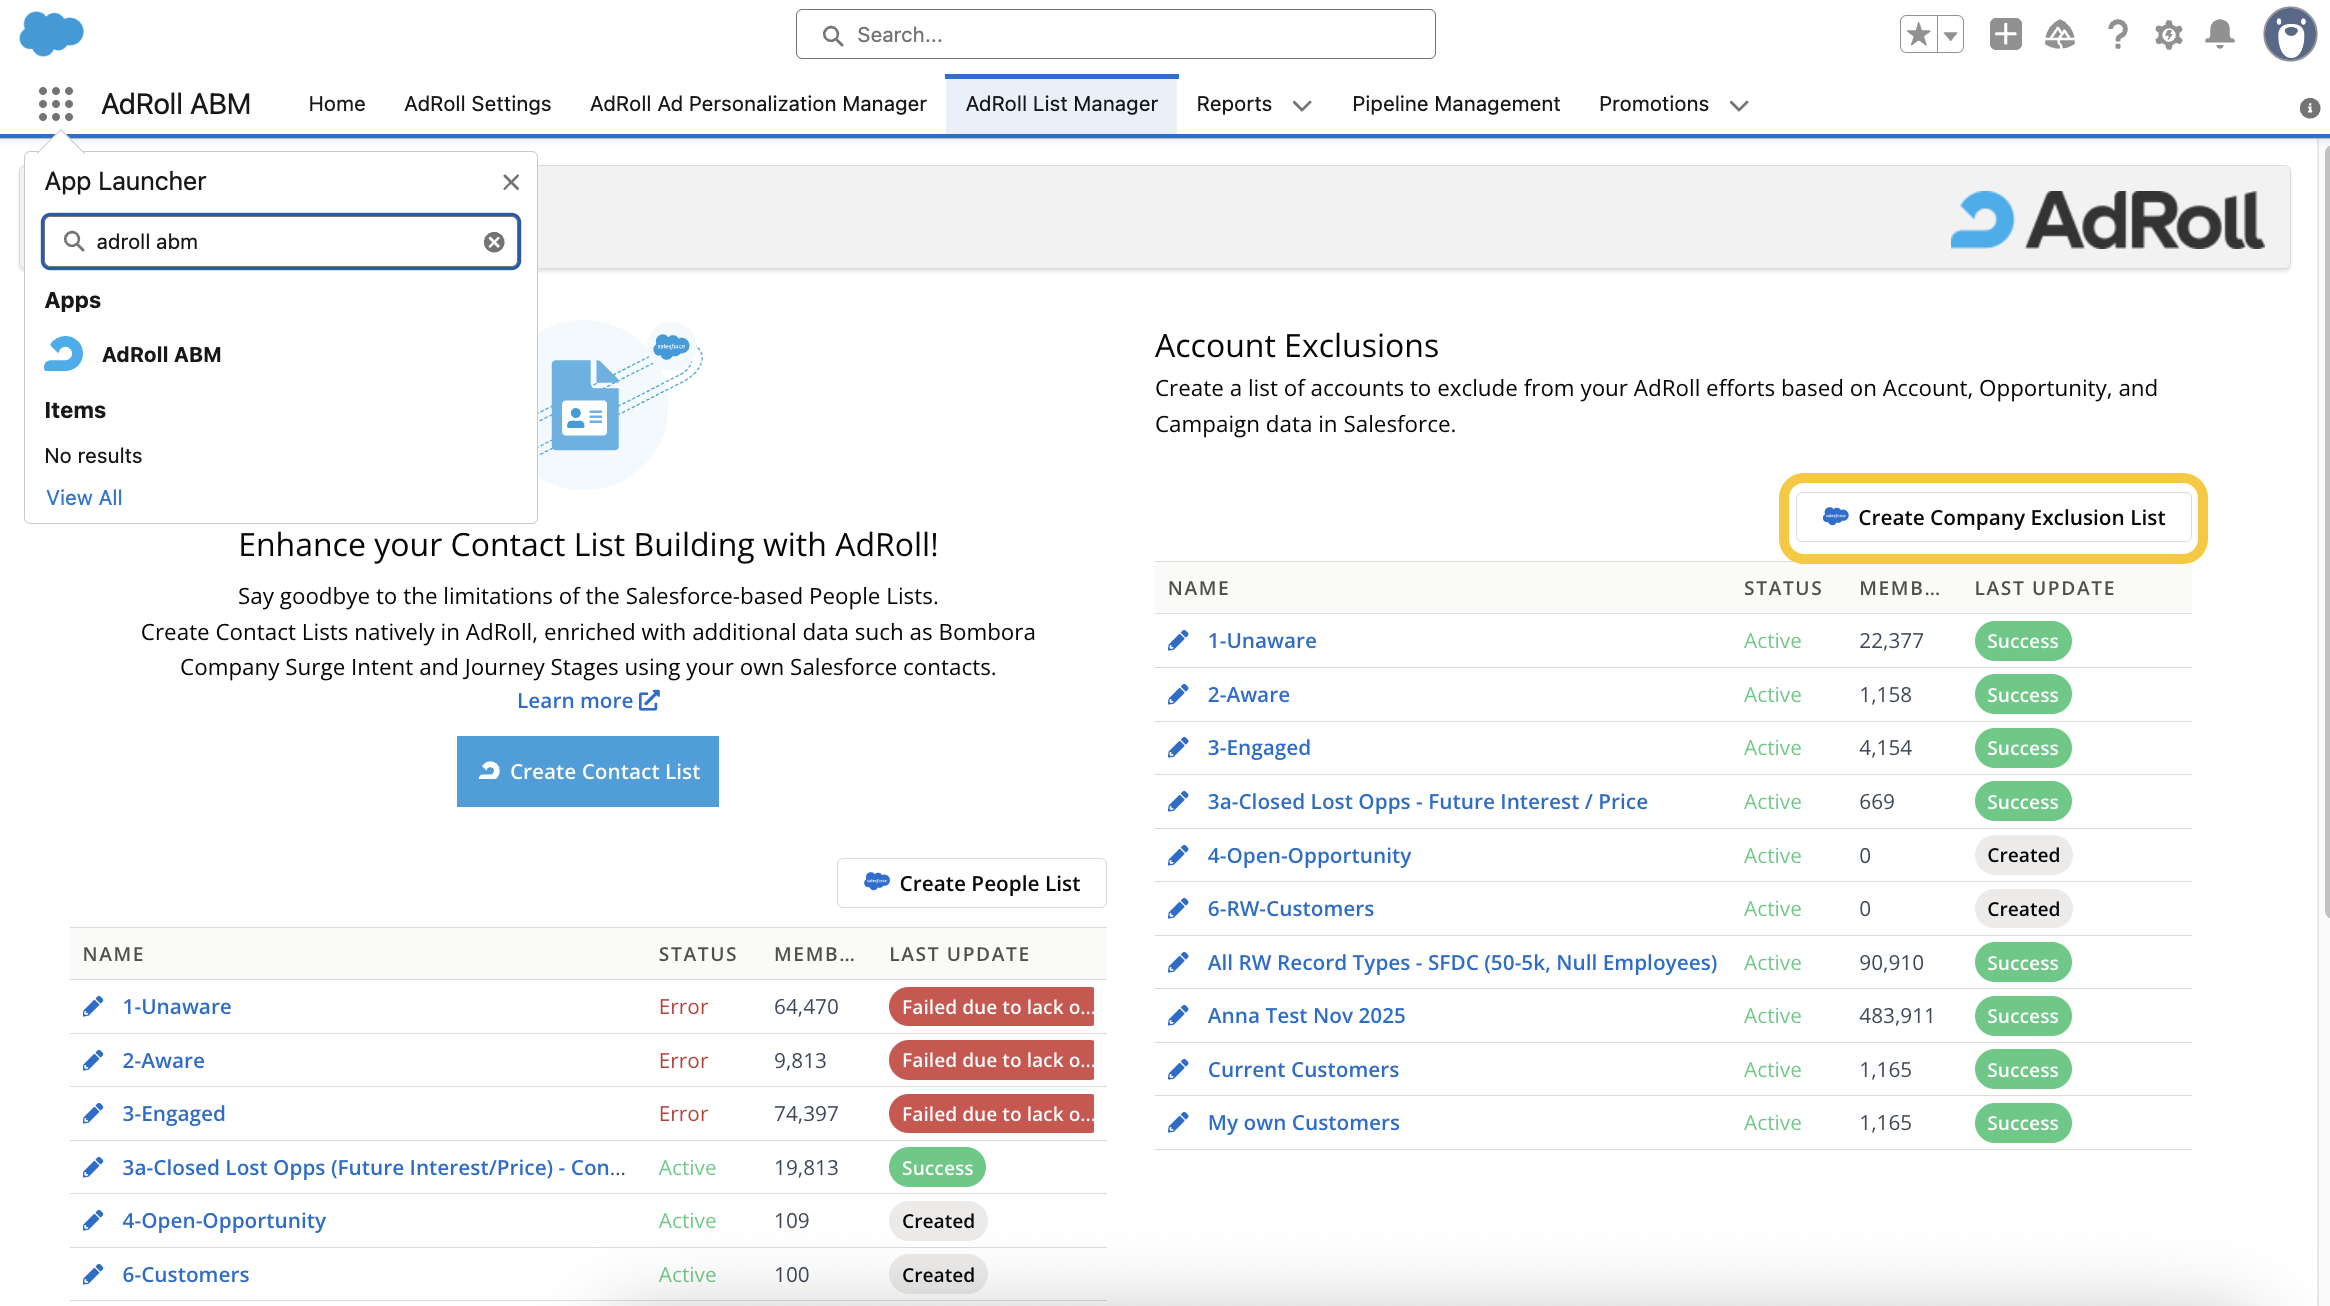Click pencil icon beside Anna Test Nov 2025

(x=1179, y=1016)
